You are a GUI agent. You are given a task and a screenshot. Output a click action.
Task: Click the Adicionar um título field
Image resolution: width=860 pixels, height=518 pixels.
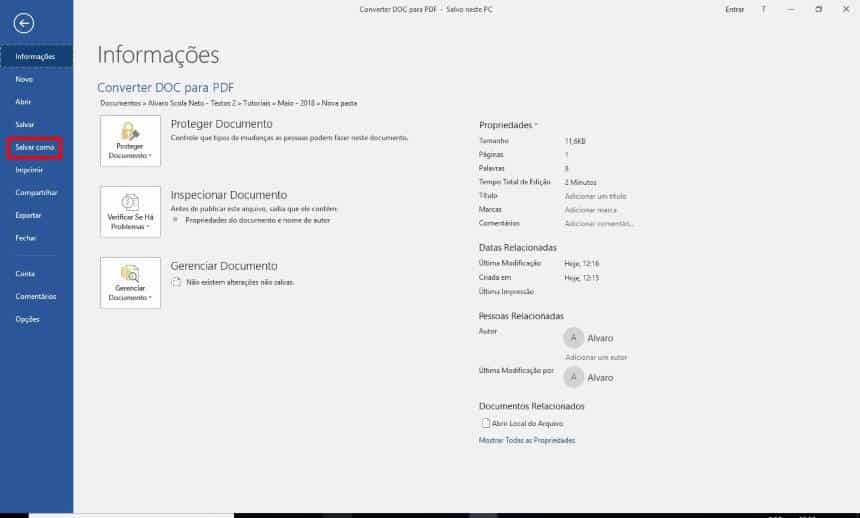(x=596, y=196)
